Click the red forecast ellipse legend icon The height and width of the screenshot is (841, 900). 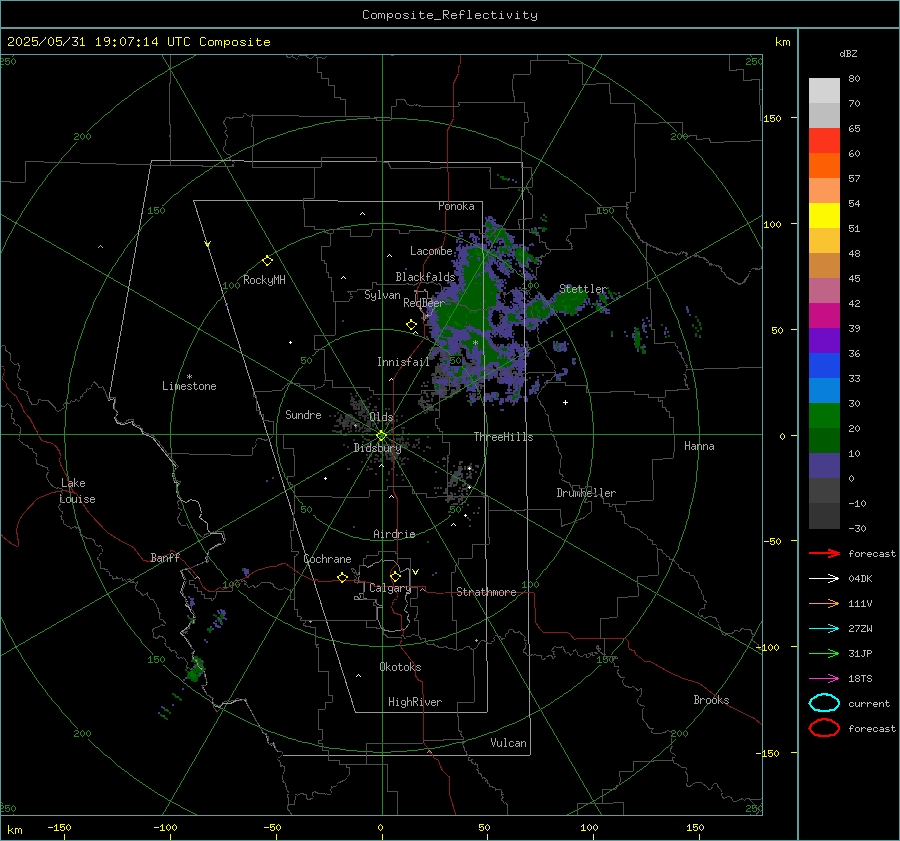tap(824, 728)
